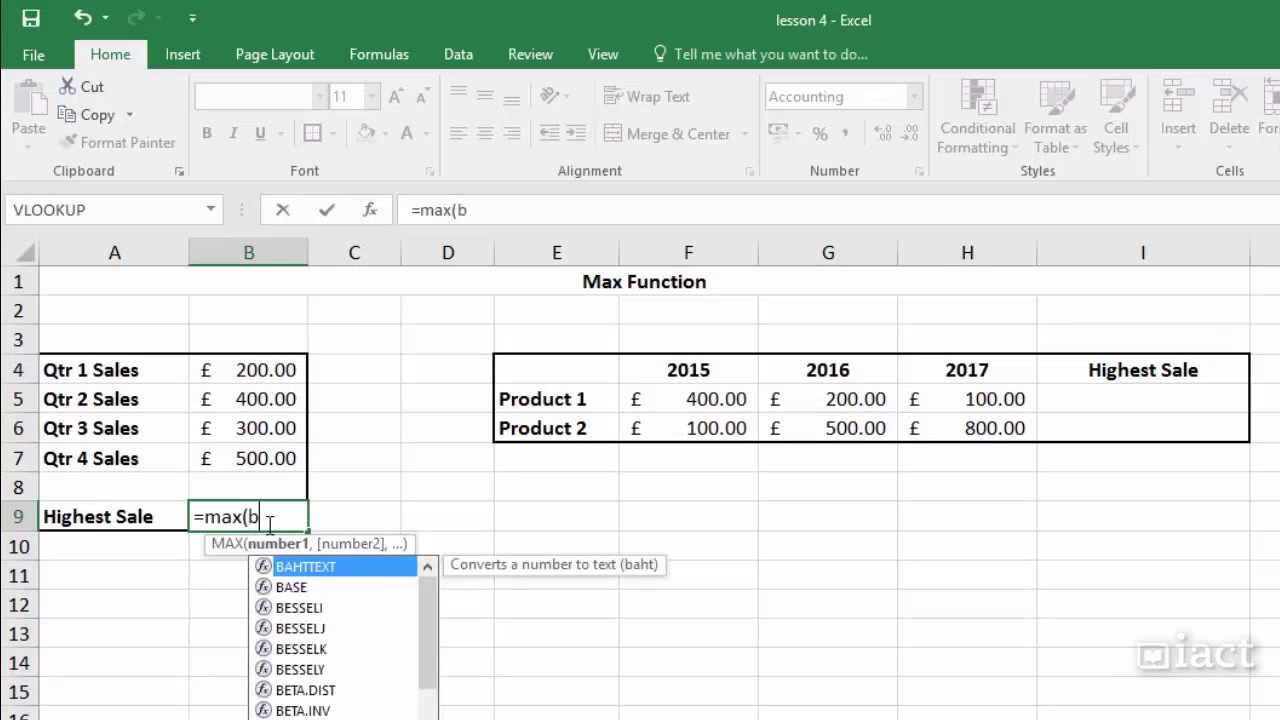Undo the last action
The width and height of the screenshot is (1280, 720).
tap(82, 18)
